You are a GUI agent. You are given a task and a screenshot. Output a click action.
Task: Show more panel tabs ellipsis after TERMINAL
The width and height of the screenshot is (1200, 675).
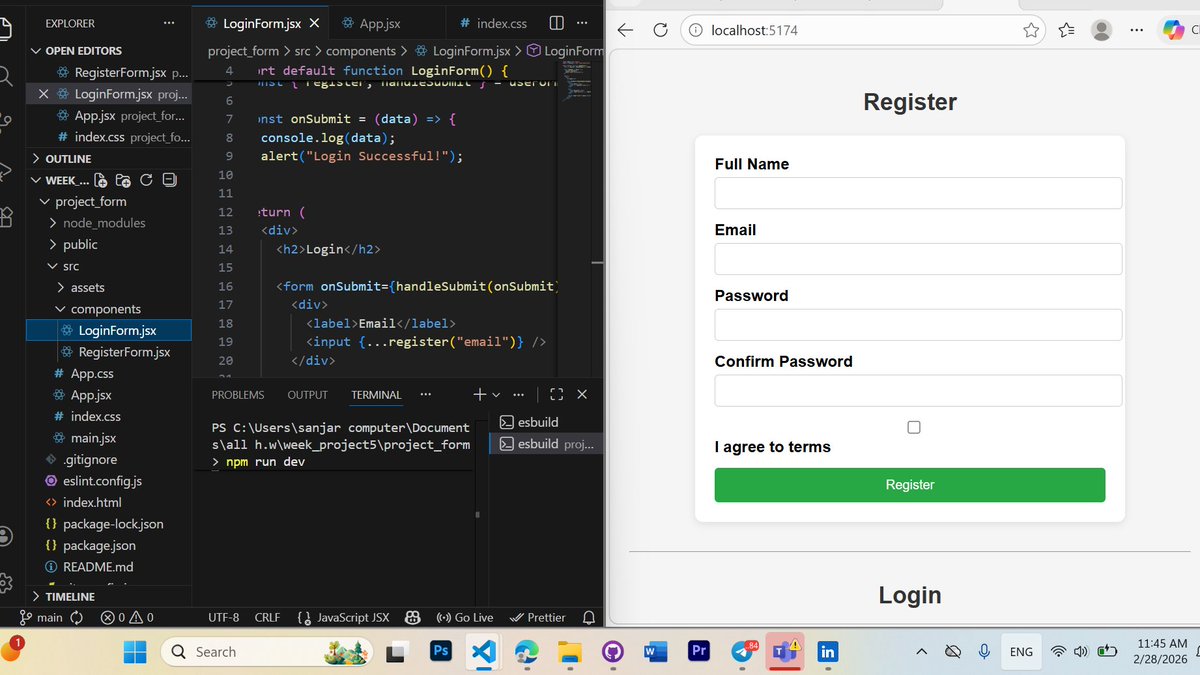[426, 394]
